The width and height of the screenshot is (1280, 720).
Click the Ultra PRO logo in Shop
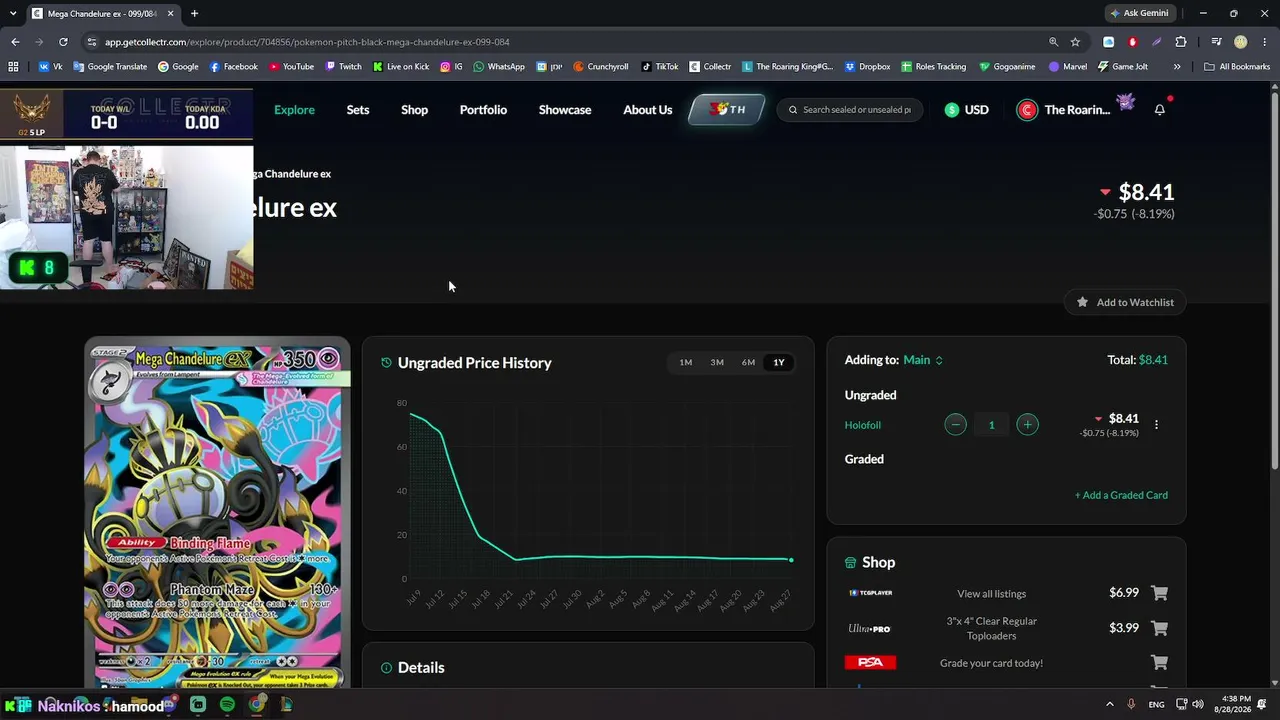click(x=869, y=628)
